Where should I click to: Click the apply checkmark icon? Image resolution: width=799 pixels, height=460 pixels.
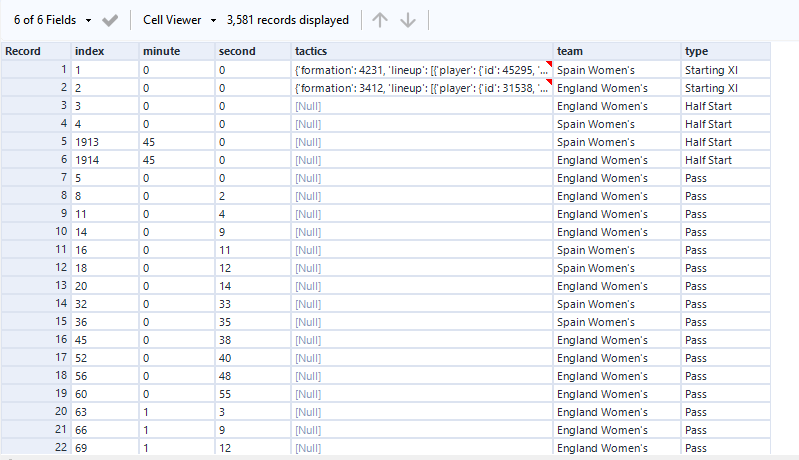(x=111, y=20)
